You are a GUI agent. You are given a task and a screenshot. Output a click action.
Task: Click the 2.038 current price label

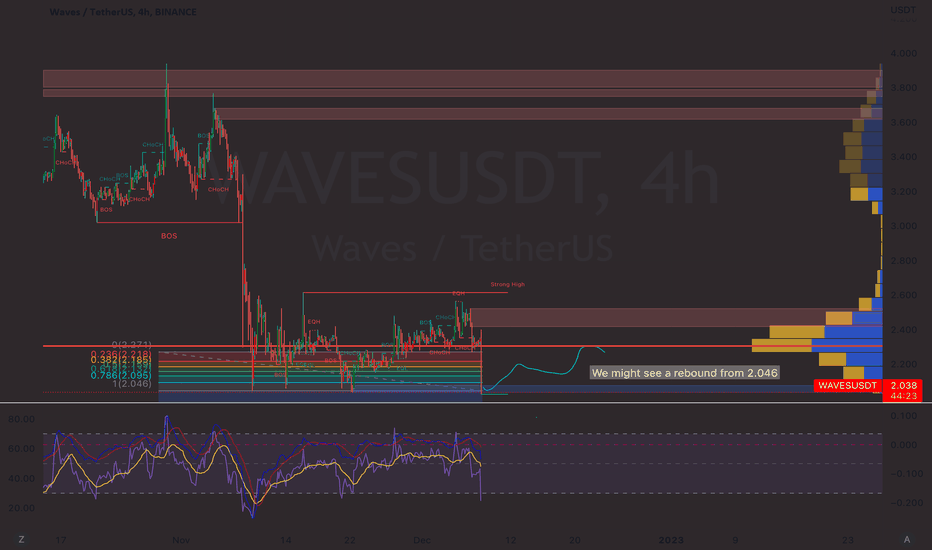point(903,385)
